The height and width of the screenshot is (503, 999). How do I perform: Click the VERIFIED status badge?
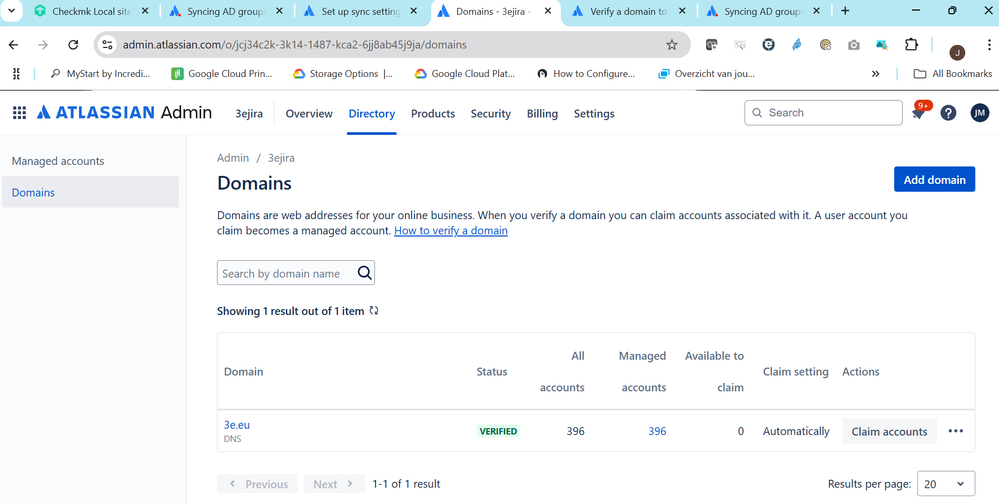[498, 431]
